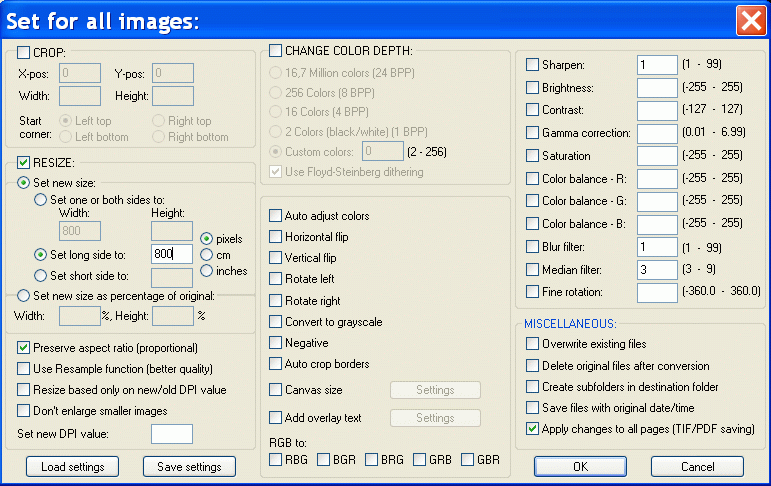Click the Set new DPI value field
Image resolution: width=771 pixels, height=486 pixels.
172,434
